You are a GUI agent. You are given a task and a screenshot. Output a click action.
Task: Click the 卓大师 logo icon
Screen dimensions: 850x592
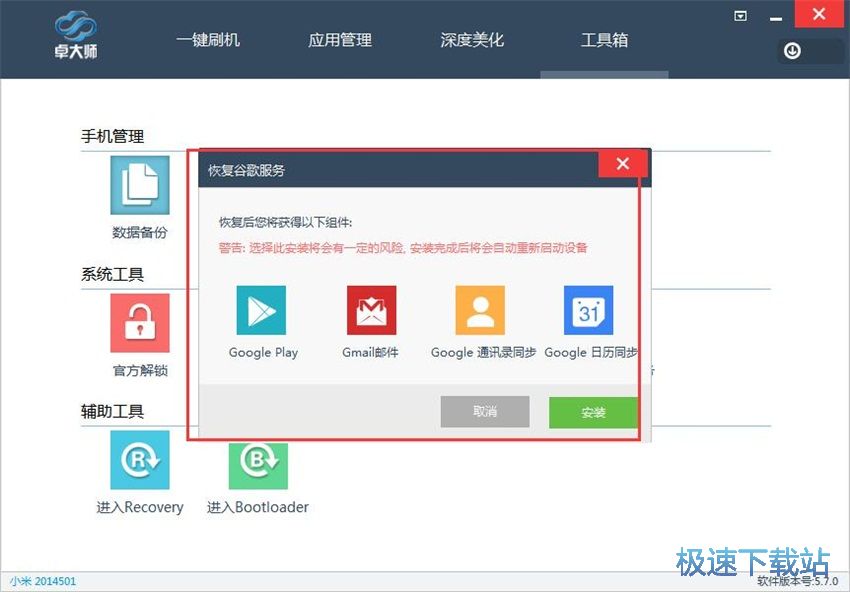click(x=76, y=36)
